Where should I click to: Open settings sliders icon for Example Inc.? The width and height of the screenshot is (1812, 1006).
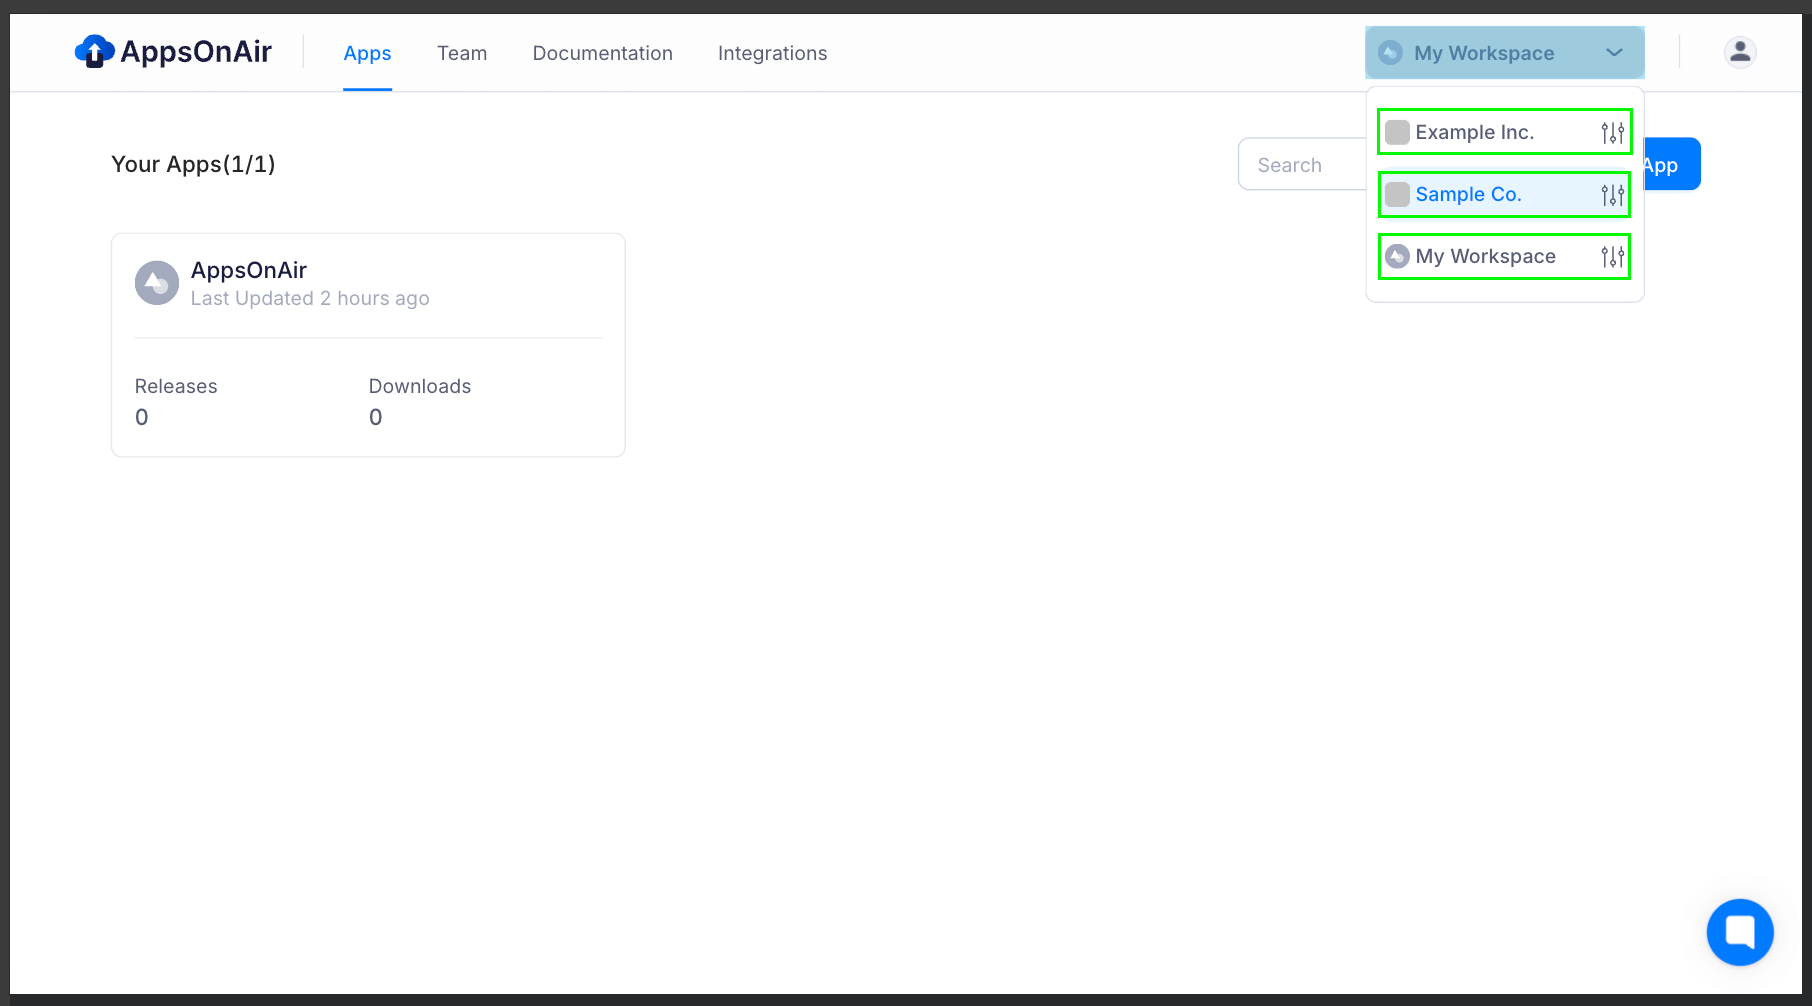[x=1612, y=133]
